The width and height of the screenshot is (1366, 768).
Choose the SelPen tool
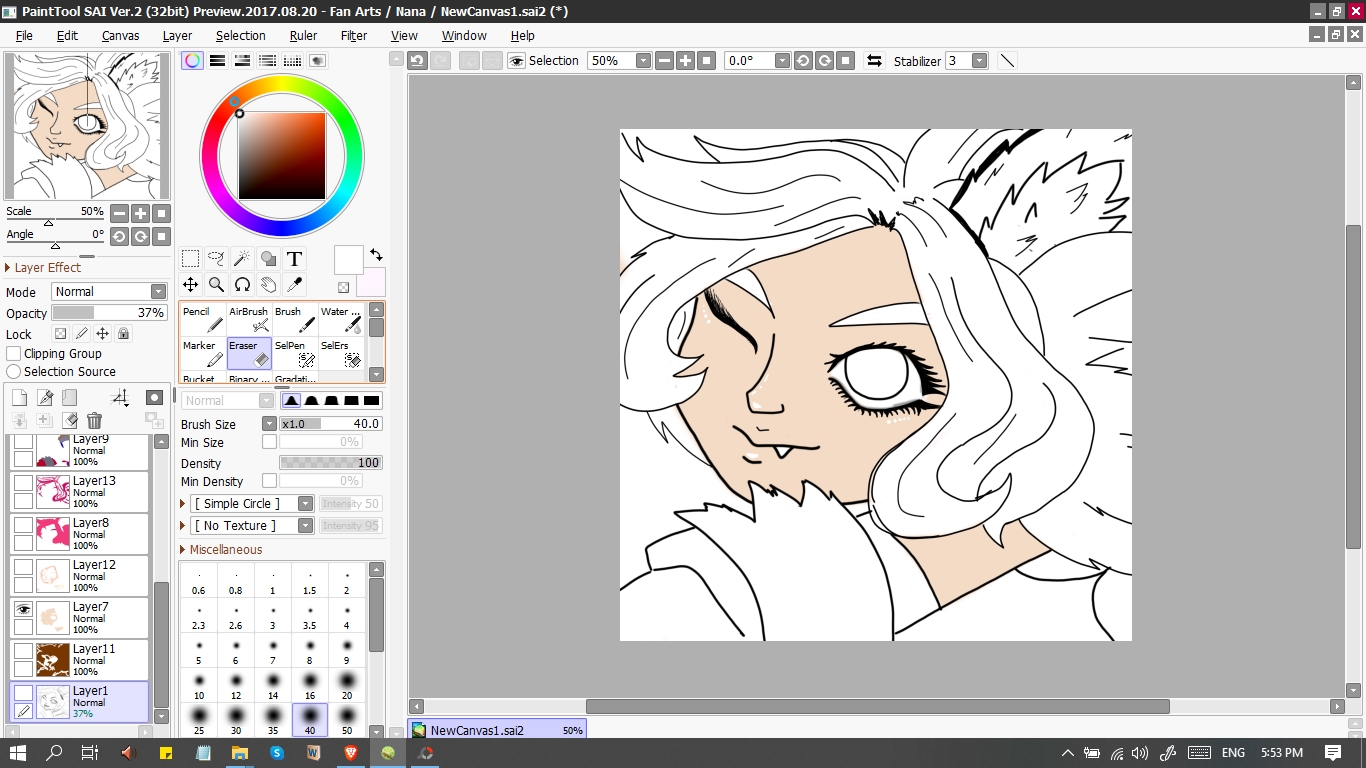pos(295,354)
